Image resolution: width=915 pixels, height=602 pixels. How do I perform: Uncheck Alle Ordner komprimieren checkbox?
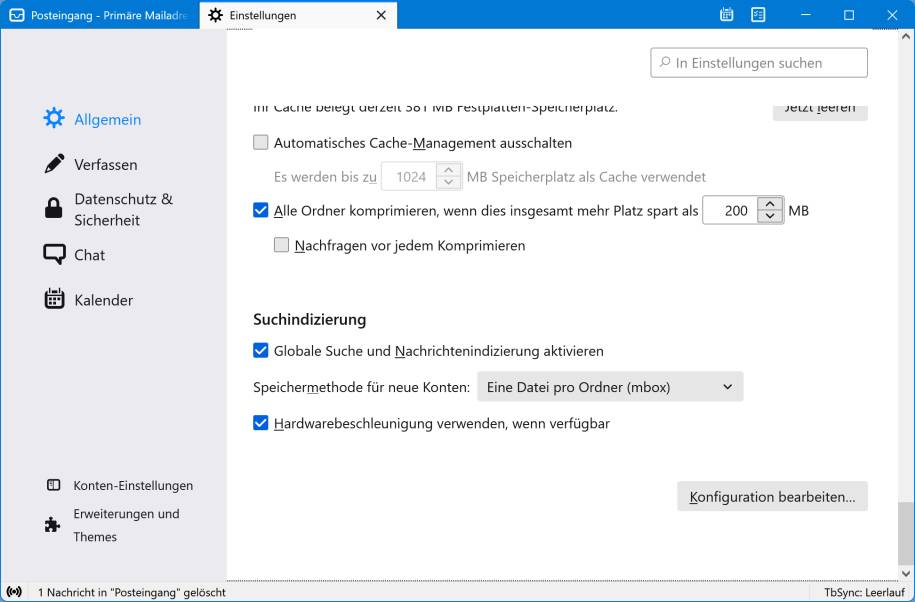261,211
